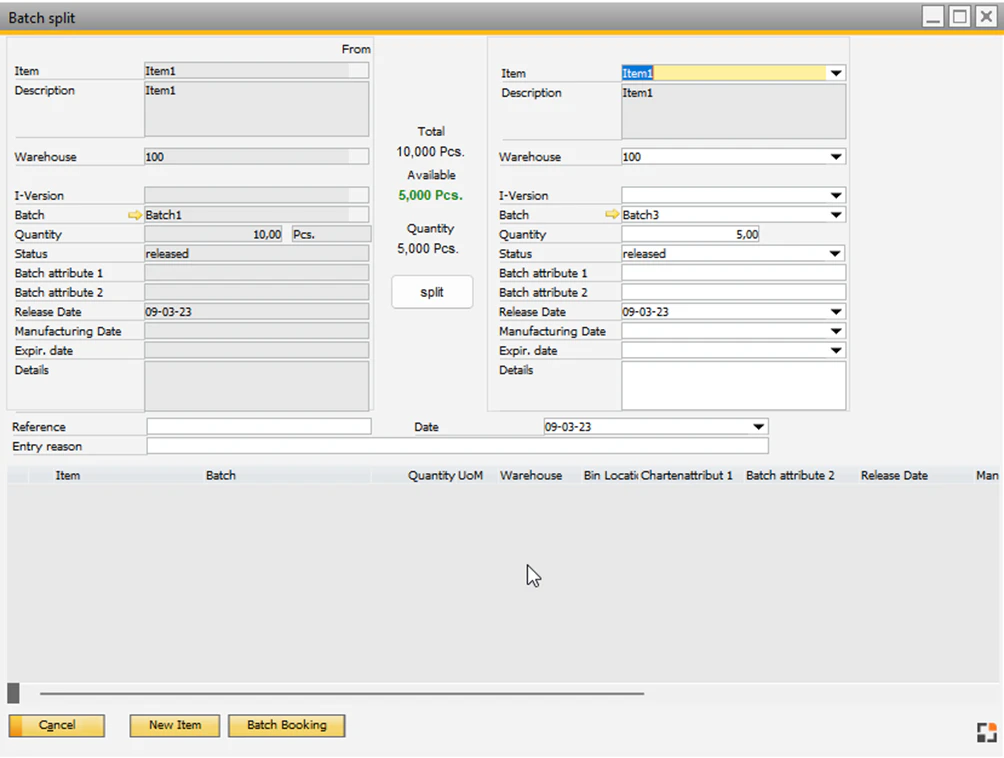Open the Release Date dropdown
Viewport: 1004px width, 758px height.
(836, 311)
